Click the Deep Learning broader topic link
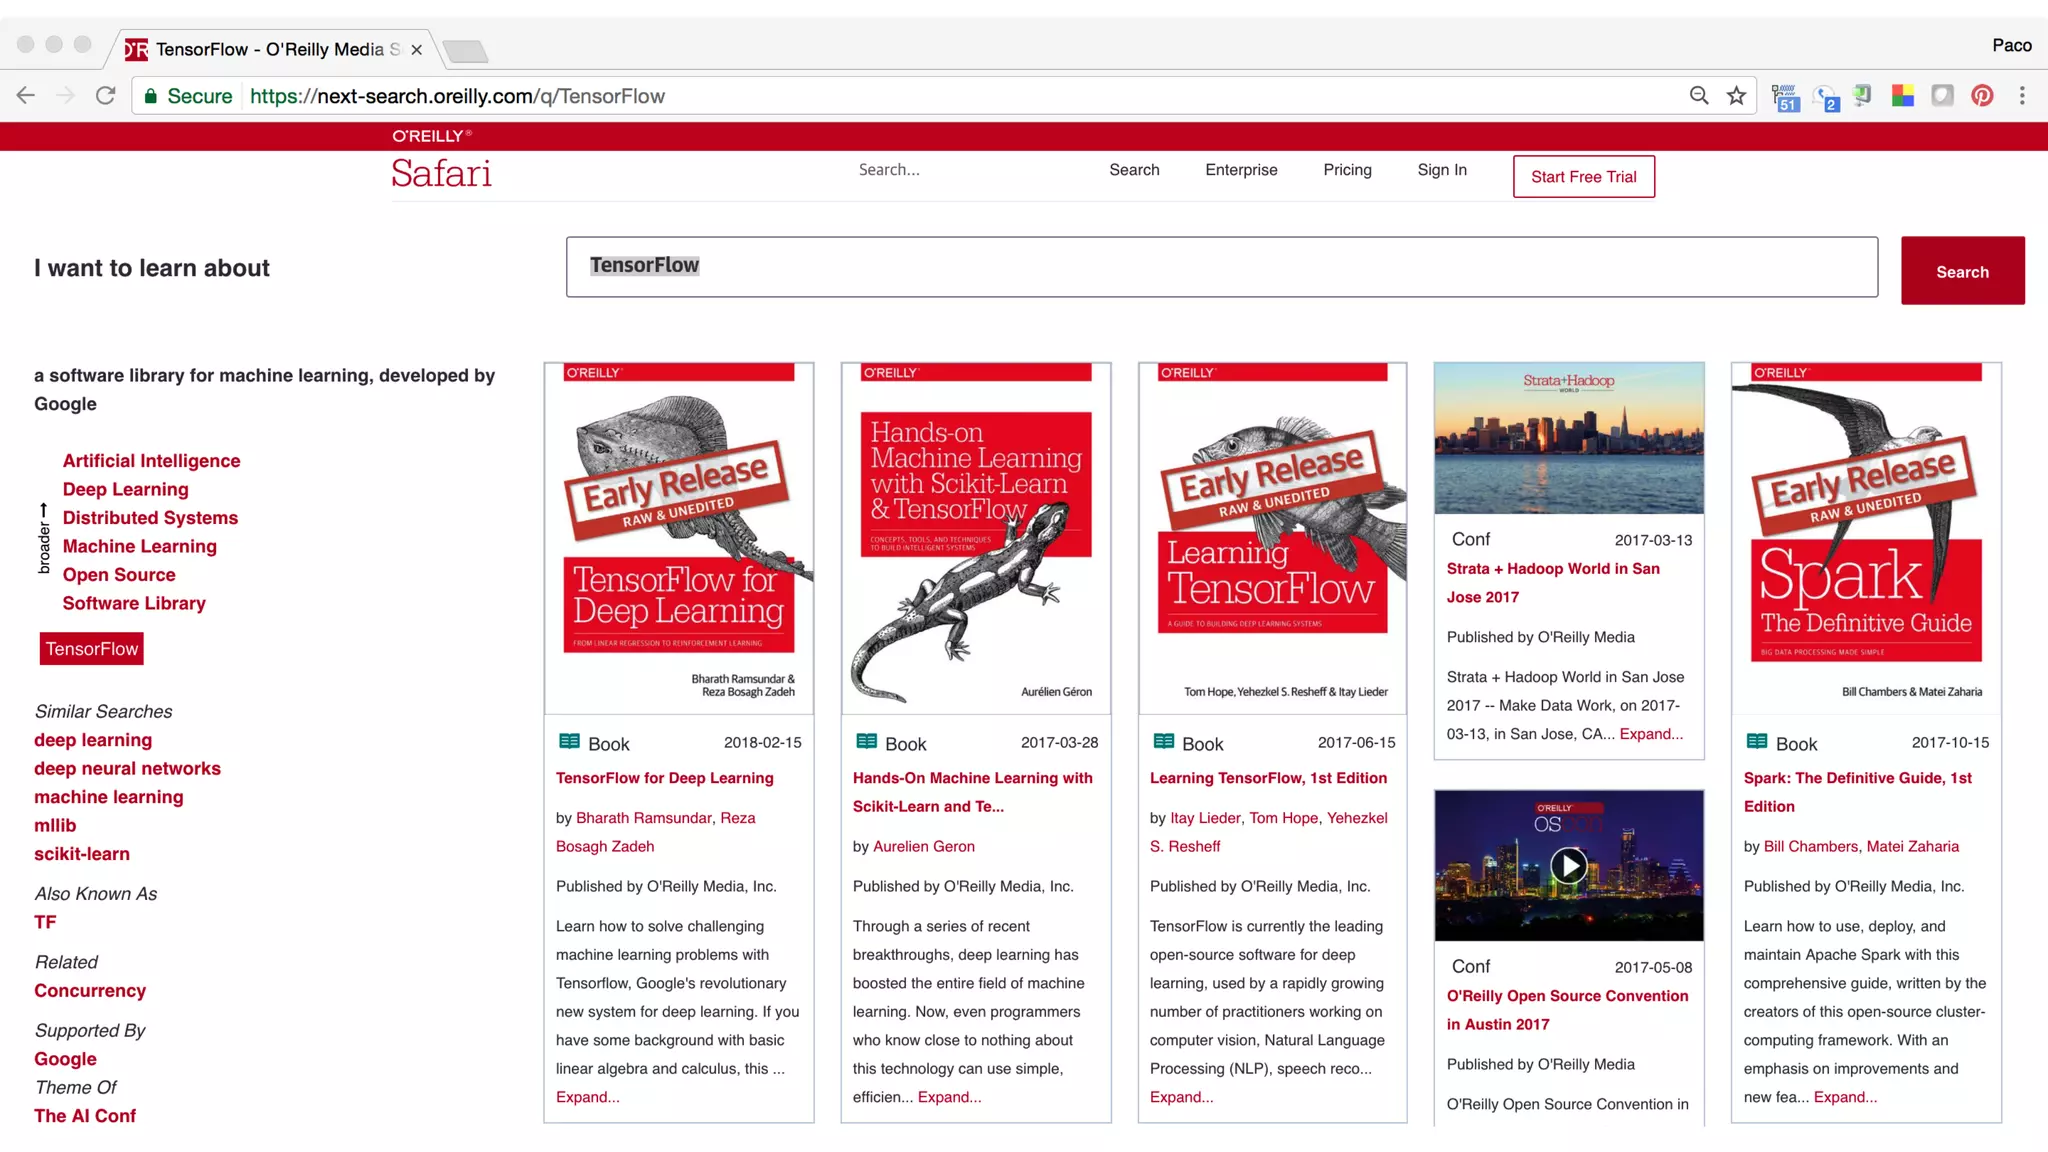This screenshot has height=1152, width=2048. tap(125, 489)
